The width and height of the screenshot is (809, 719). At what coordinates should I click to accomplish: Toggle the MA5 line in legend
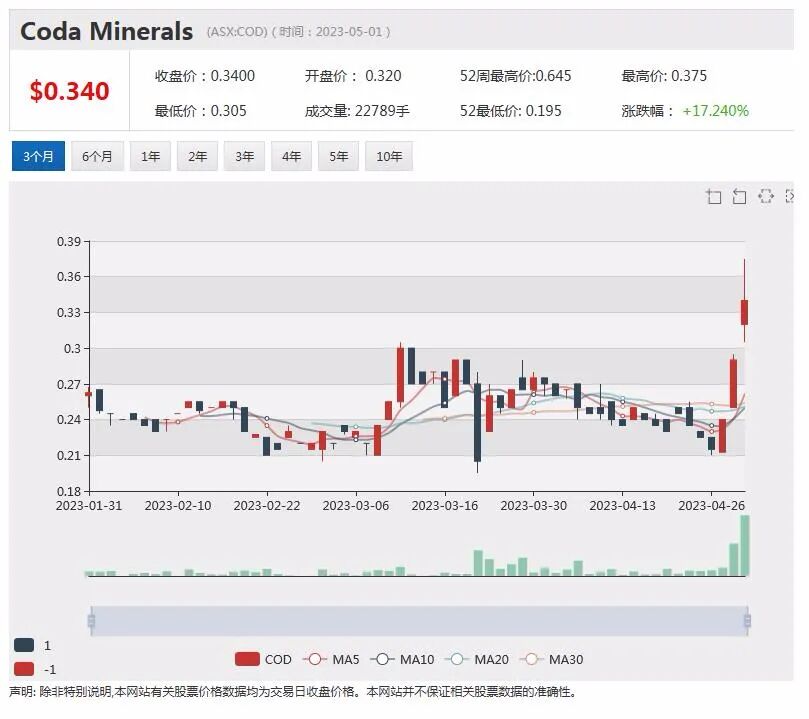coord(331,660)
